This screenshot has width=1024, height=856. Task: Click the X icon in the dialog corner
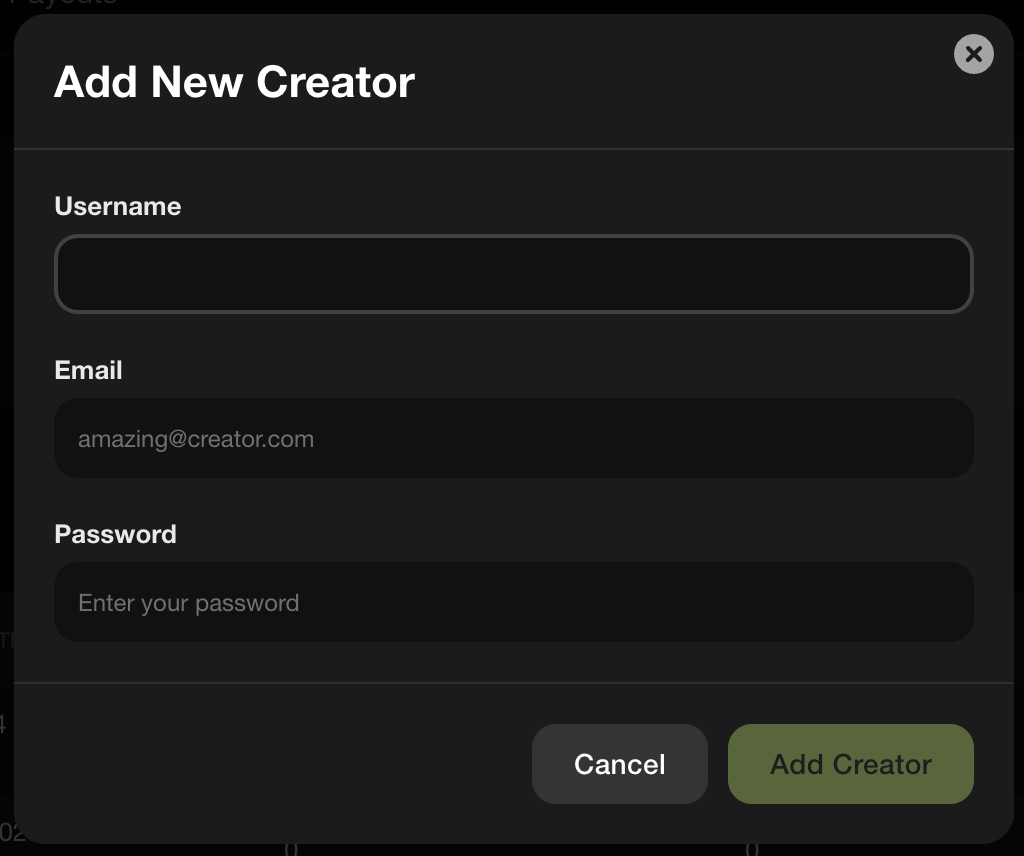point(973,54)
